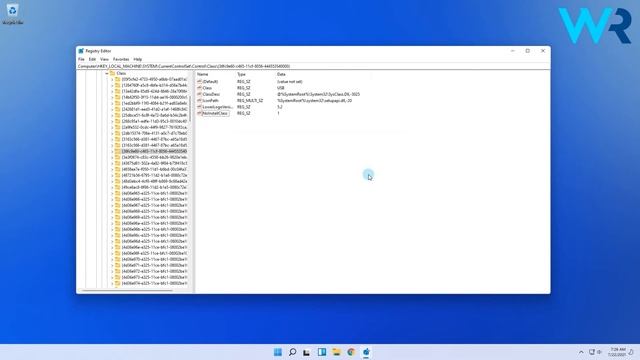Click the tree pane horizontal scrollbar
640x360 pixels.
pos(127,290)
